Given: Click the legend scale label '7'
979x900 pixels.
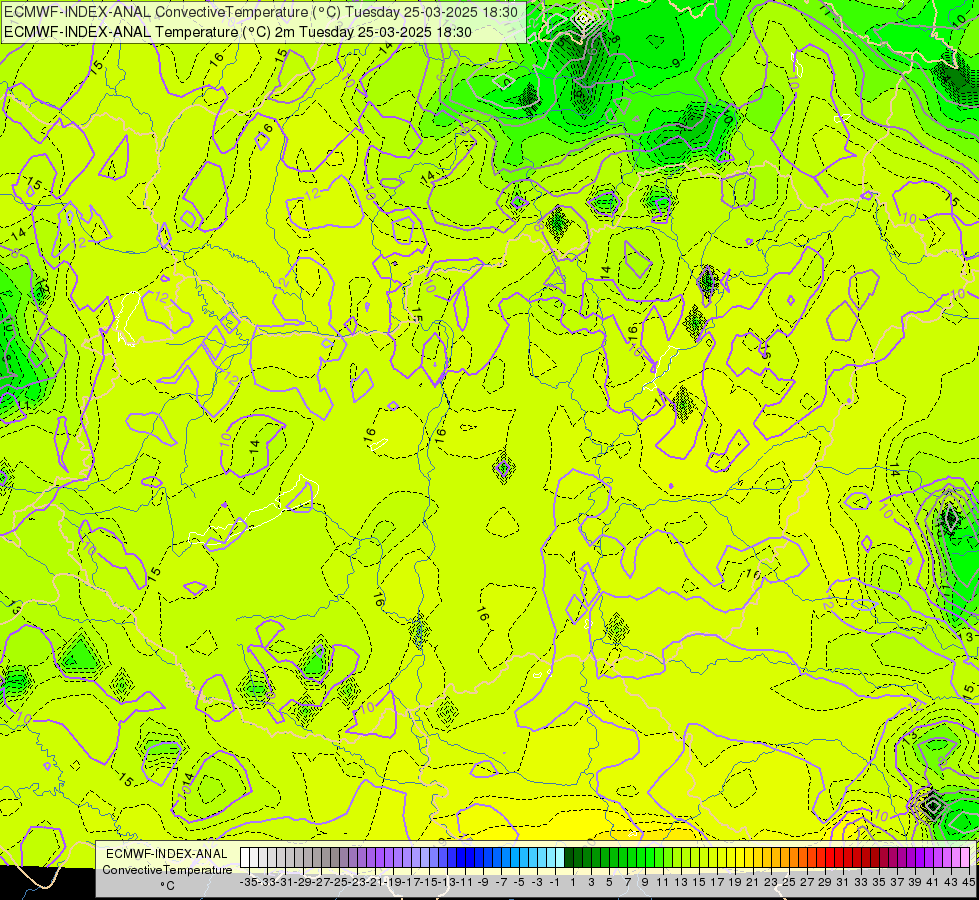Looking at the screenshot, I should tap(627, 882).
